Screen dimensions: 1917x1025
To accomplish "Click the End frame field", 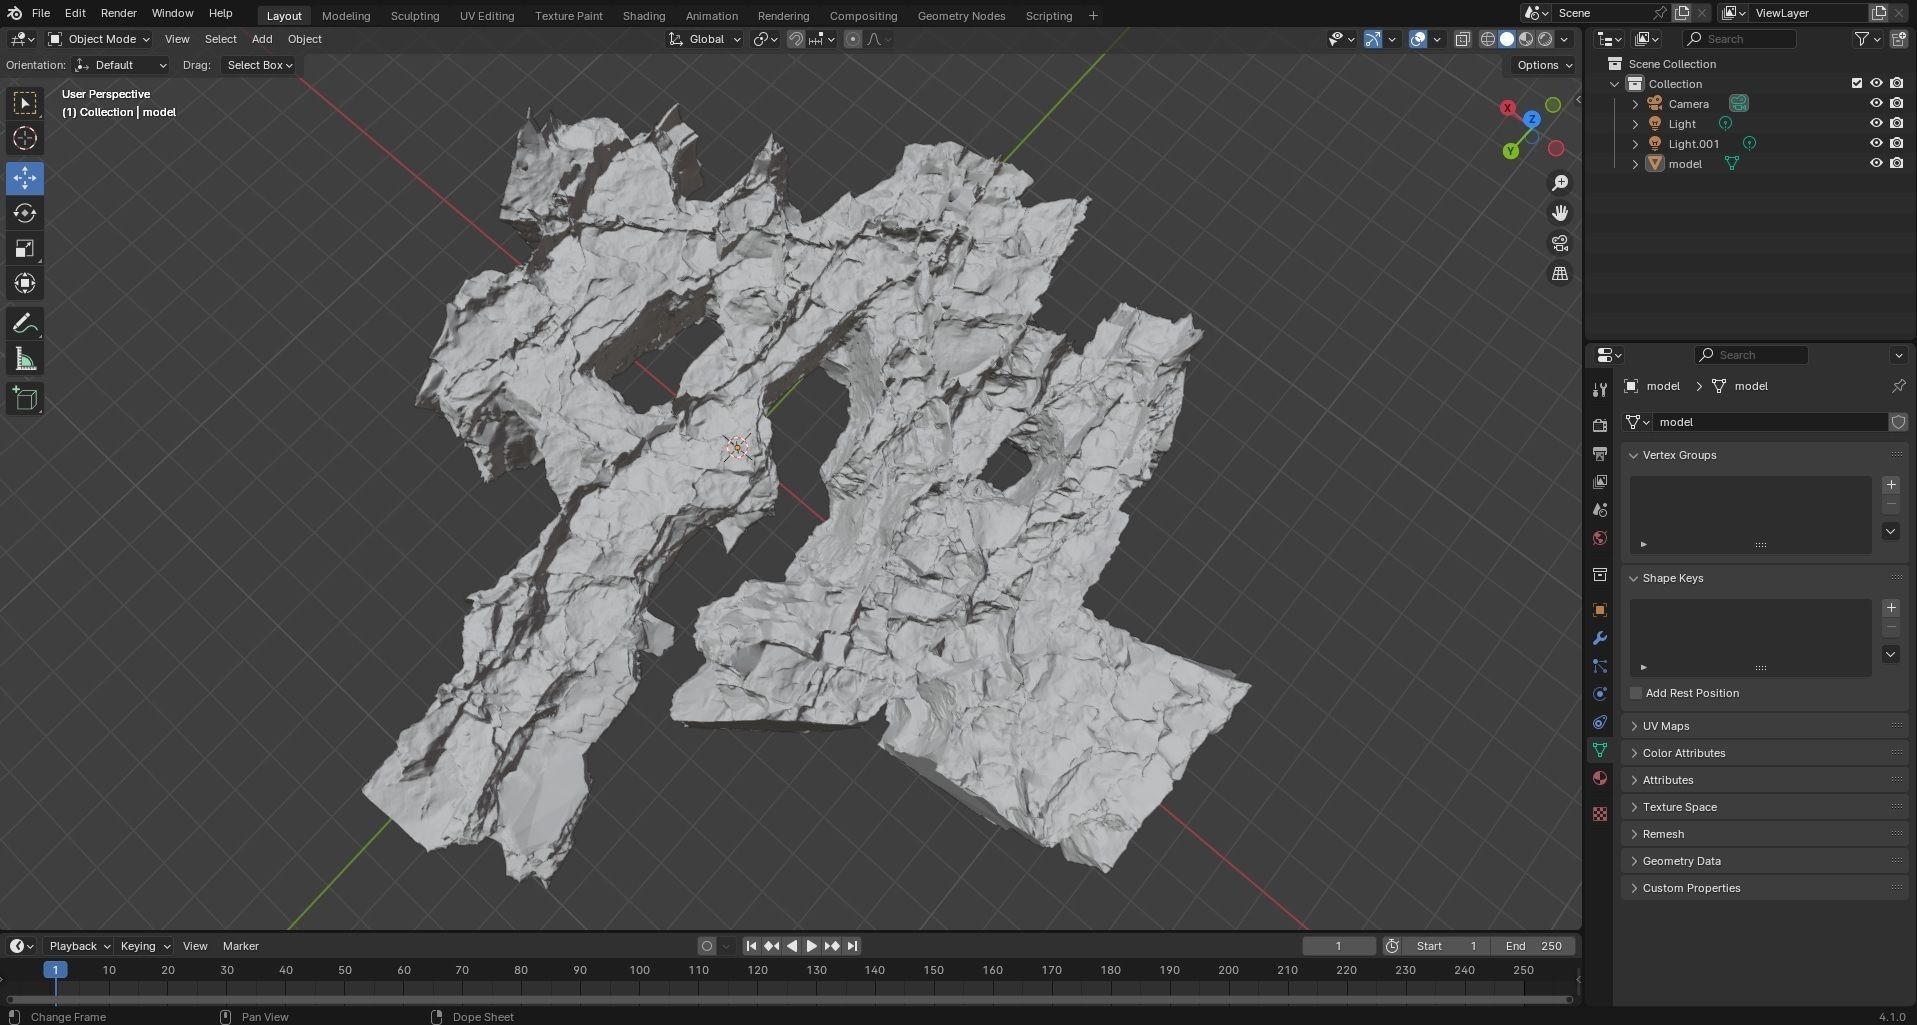I will 1532,946.
